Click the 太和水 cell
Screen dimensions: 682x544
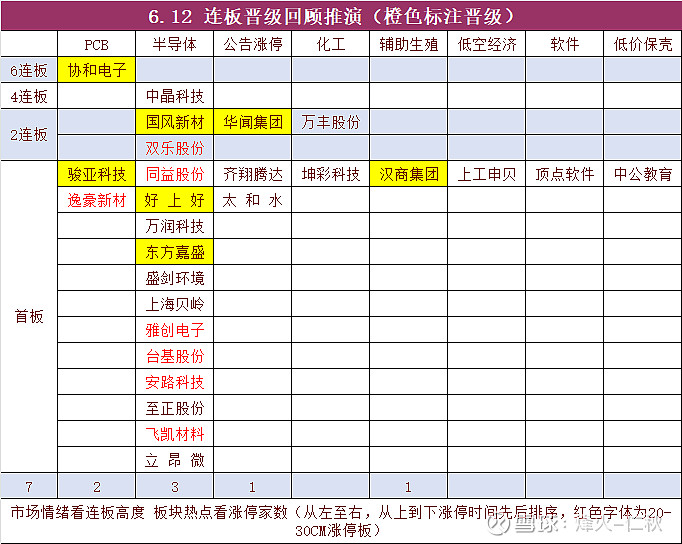253,200
